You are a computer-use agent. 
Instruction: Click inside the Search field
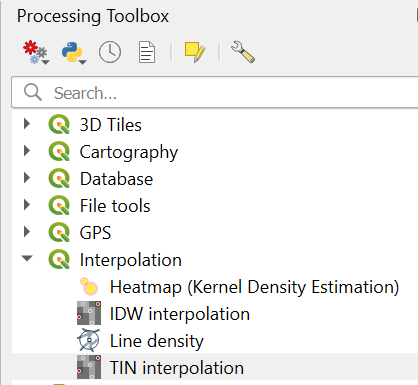[x=215, y=92]
